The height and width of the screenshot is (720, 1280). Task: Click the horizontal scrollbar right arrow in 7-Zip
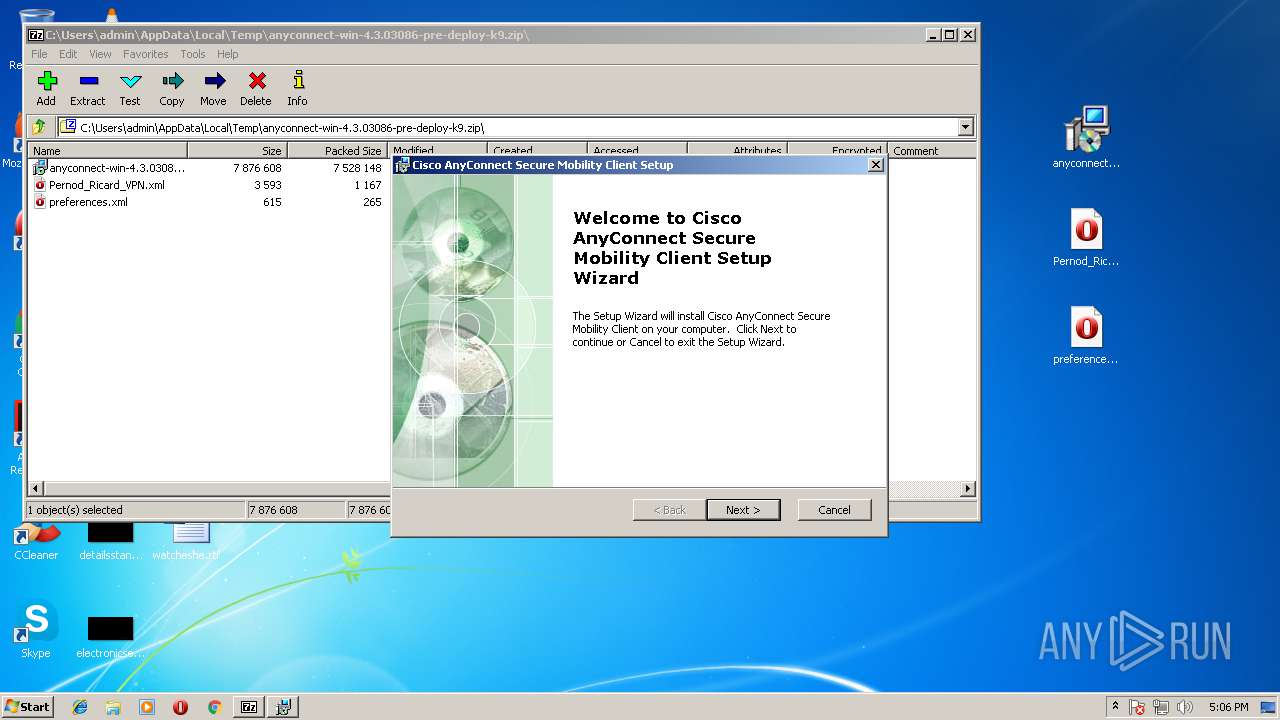967,489
